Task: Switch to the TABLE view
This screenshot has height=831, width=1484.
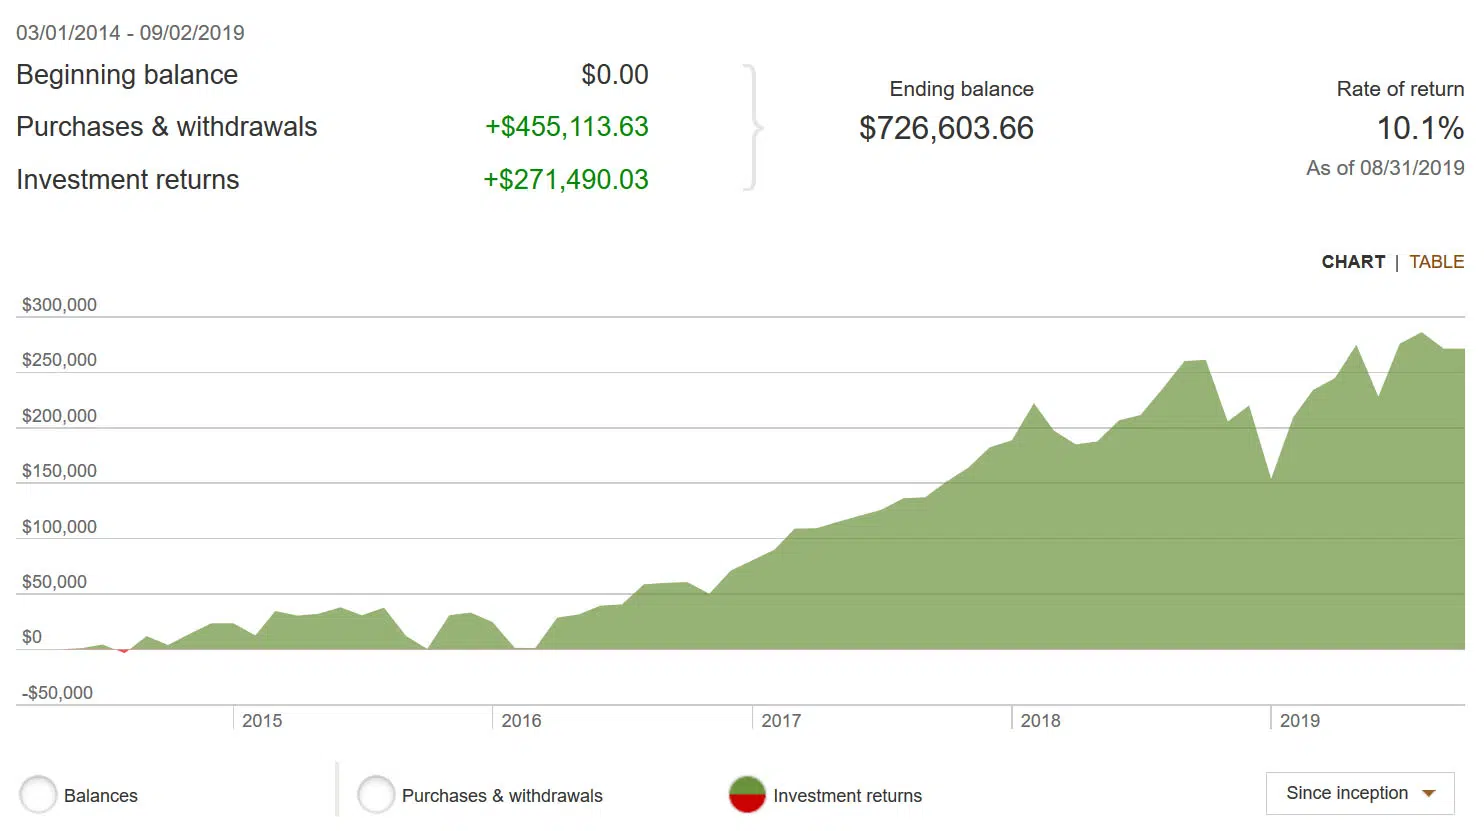Action: [1436, 262]
